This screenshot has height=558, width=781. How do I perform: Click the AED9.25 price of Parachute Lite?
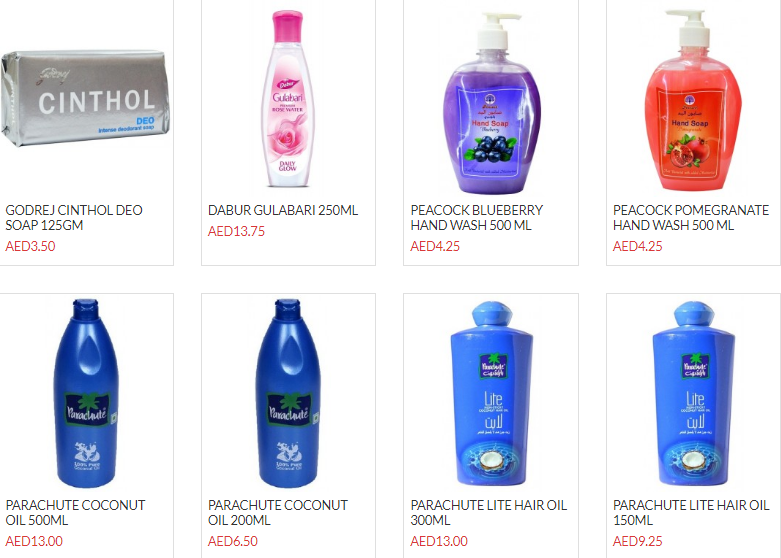[638, 541]
